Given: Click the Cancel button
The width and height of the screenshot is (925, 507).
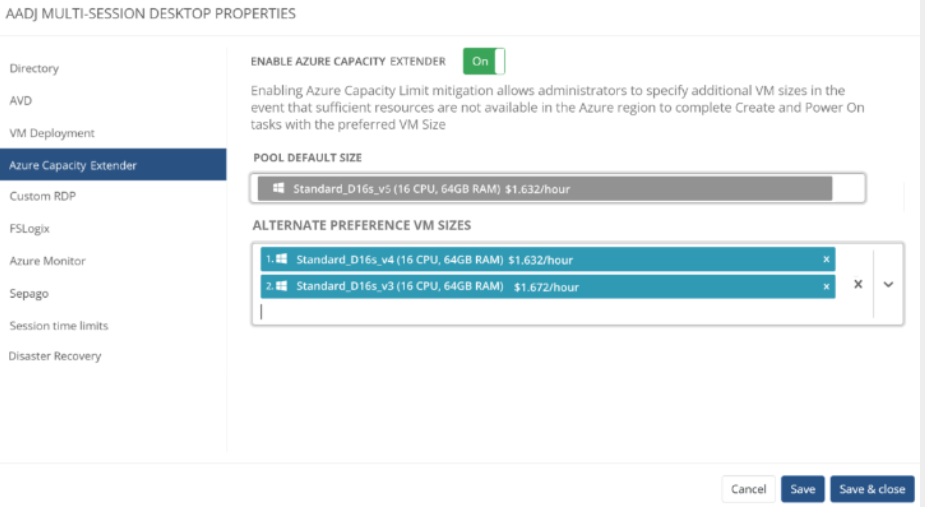Looking at the screenshot, I should coord(748,489).
